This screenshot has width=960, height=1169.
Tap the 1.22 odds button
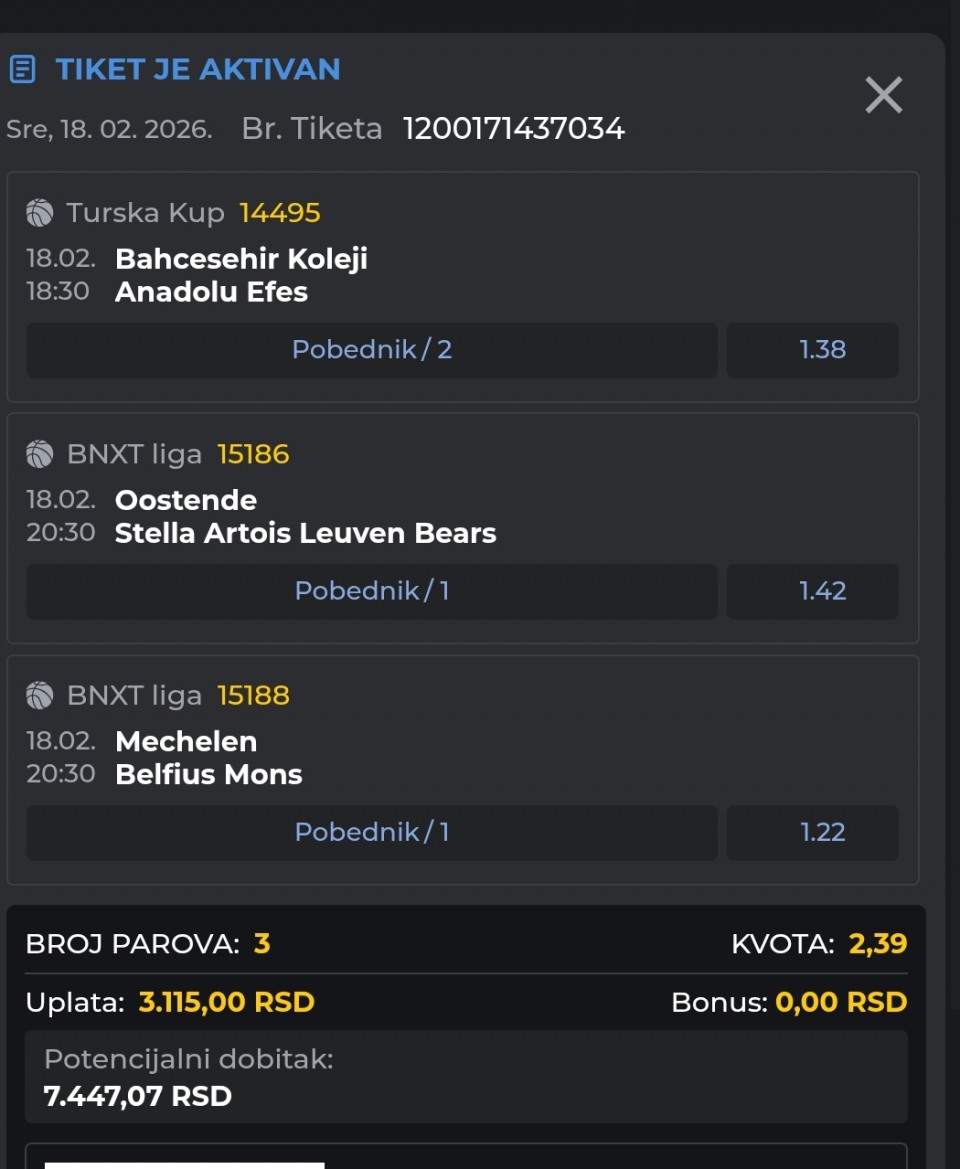822,832
